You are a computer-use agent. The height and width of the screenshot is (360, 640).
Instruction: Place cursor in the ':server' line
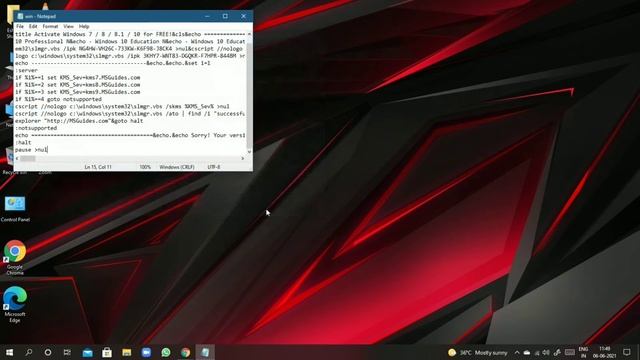[27, 70]
